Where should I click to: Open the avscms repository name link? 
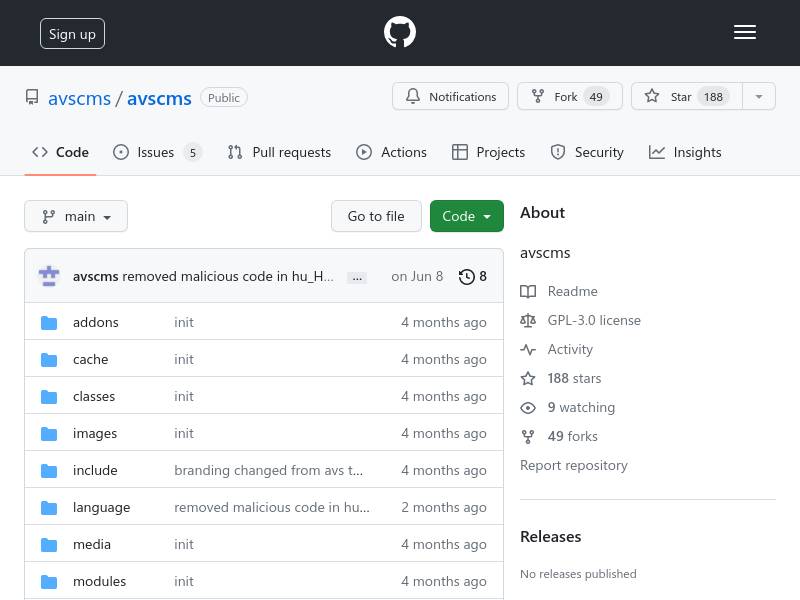[159, 98]
